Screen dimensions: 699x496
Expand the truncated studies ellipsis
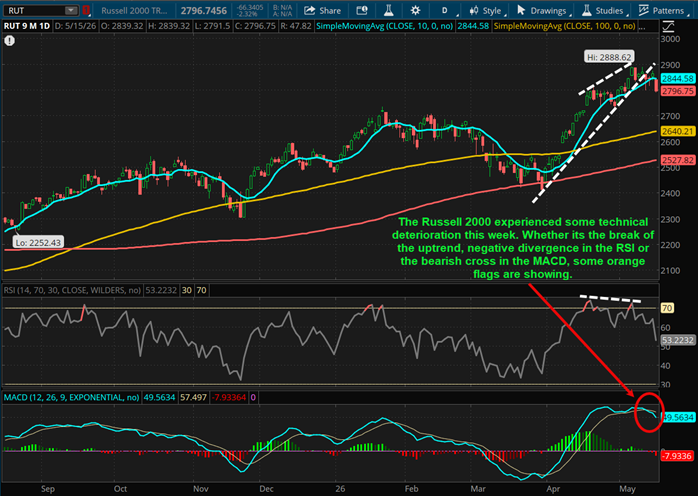coord(641,27)
